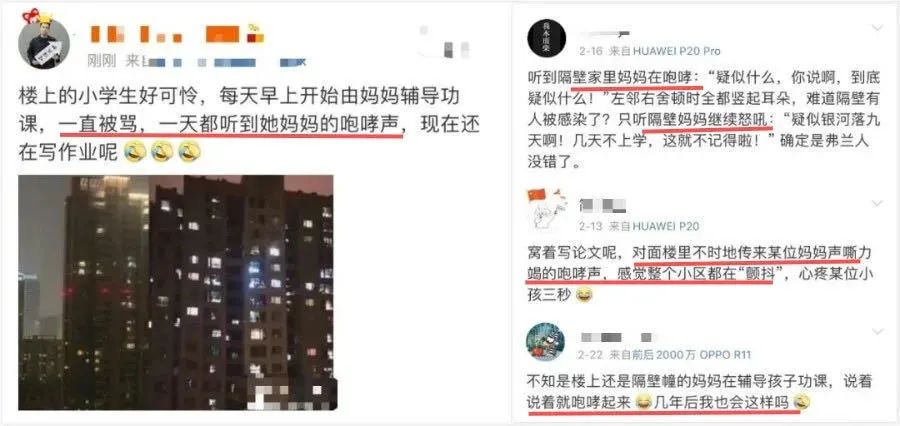900x426 pixels.
Task: Click the blurred username of the main poster
Action: [165, 34]
